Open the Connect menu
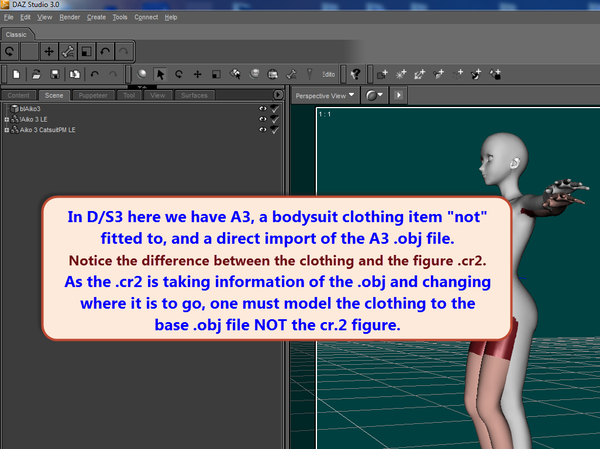Viewport: 600px width, 449px height. point(146,17)
